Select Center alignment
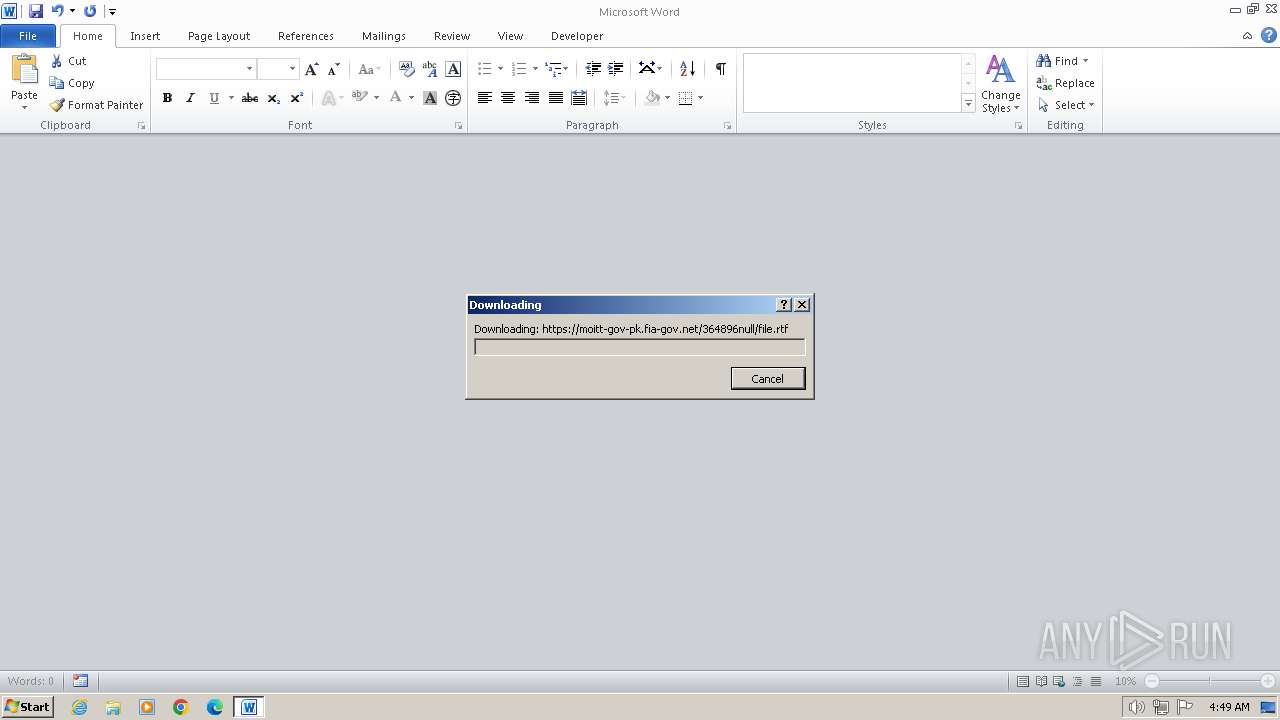 508,98
